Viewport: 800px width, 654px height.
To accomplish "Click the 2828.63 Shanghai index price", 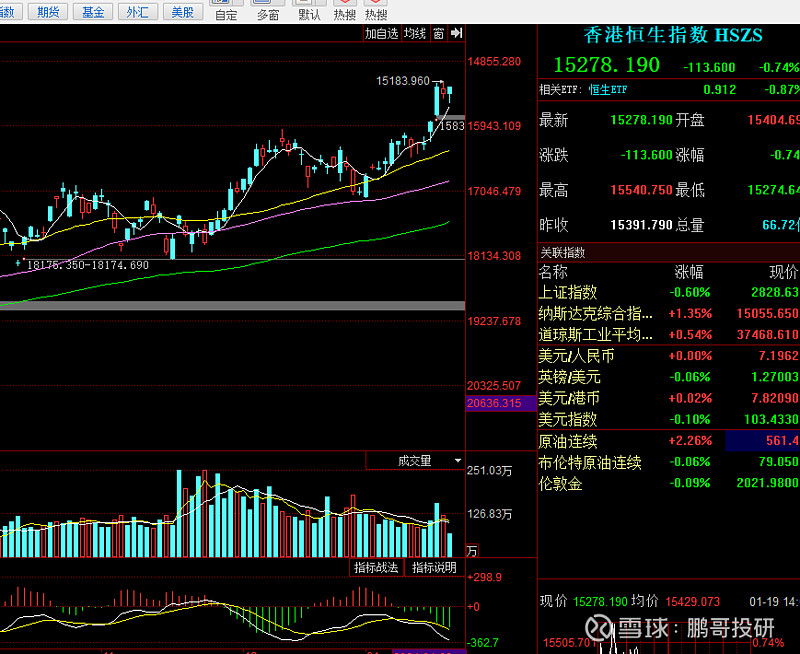I will (x=774, y=292).
